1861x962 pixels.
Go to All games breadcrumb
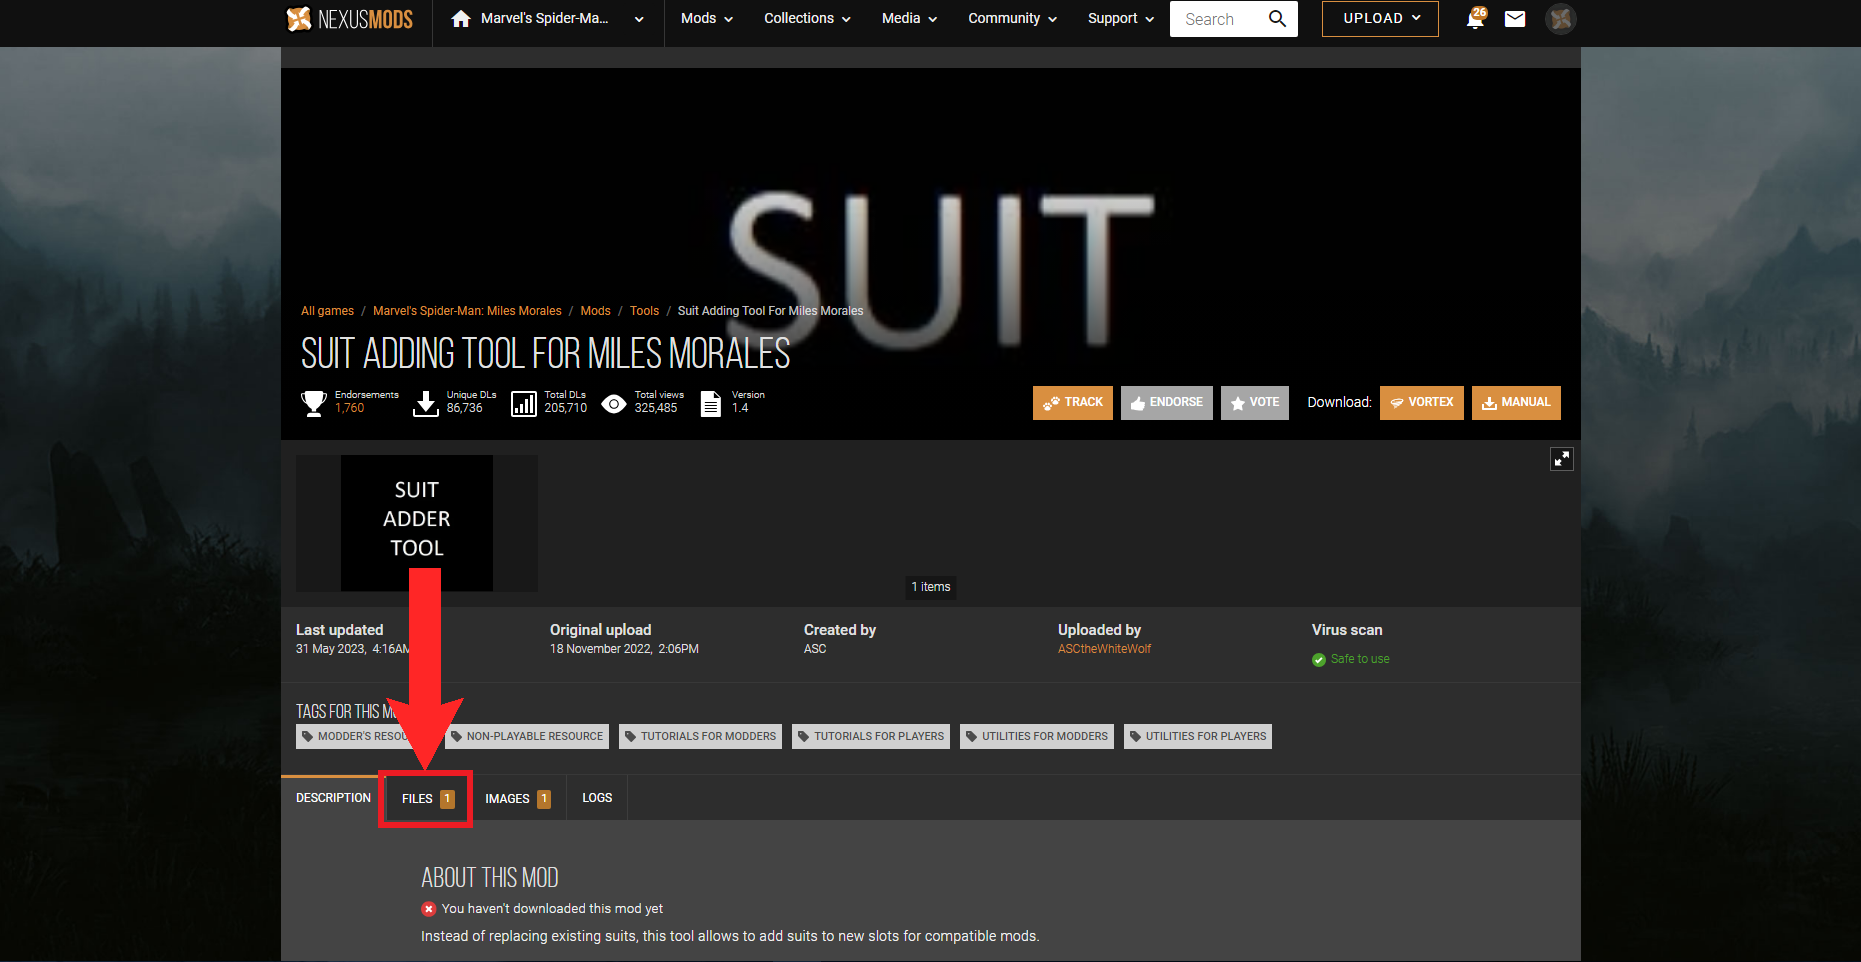327,311
